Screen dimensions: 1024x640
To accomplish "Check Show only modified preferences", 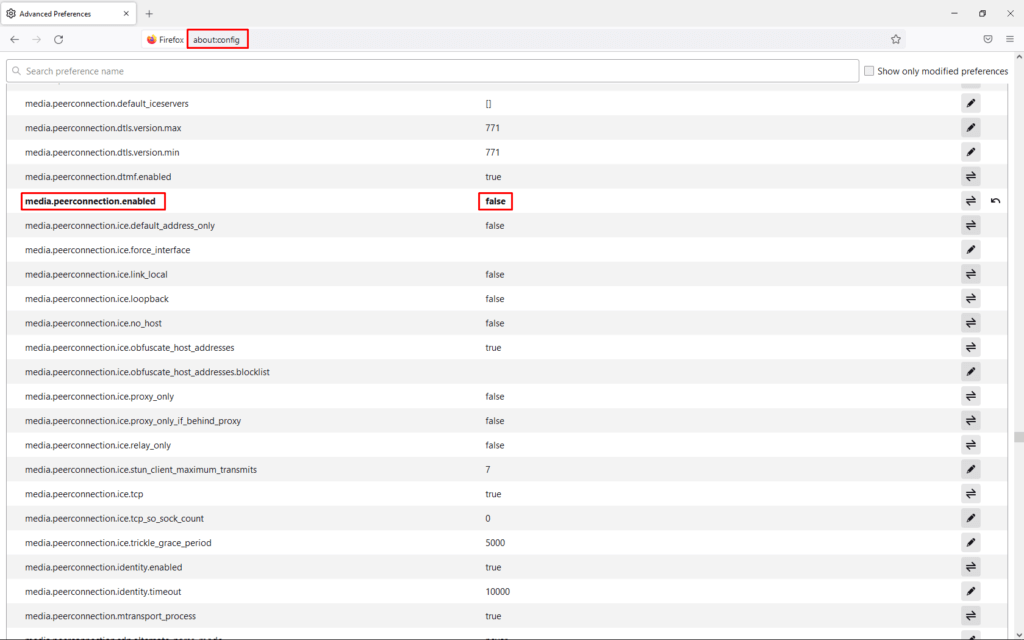I will [x=869, y=70].
